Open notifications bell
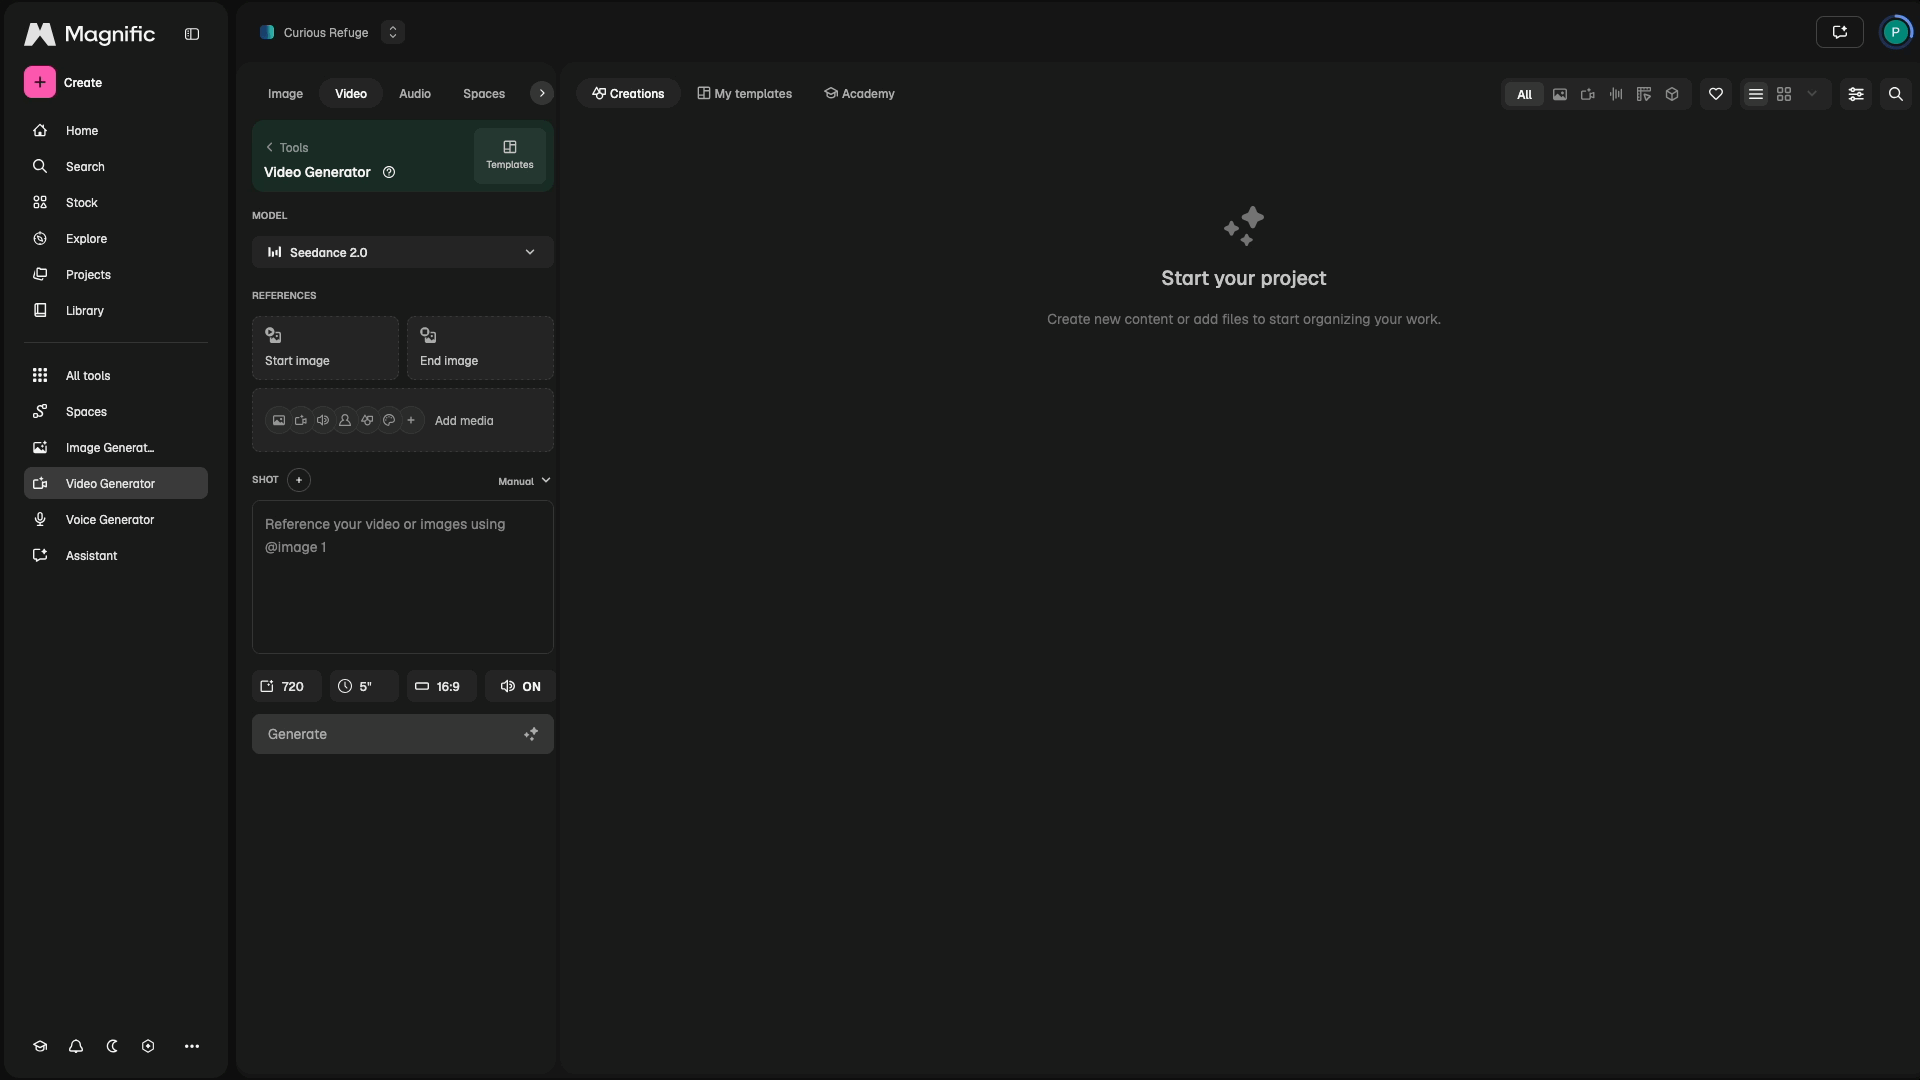 tap(76, 1046)
